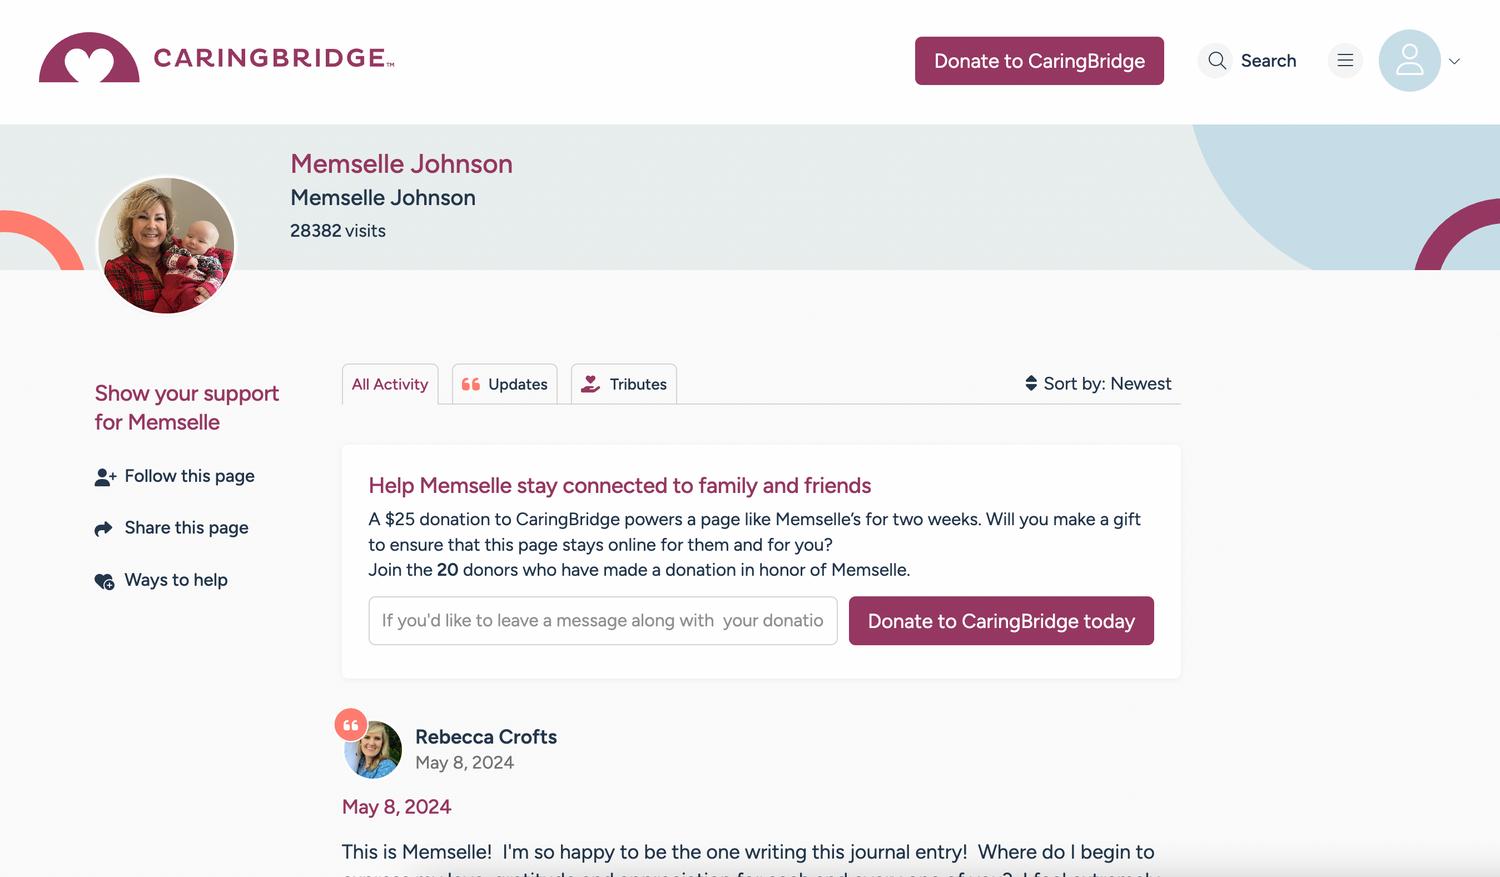Click the CaringBridge heart logo
Image resolution: width=1500 pixels, height=877 pixels.
pyautogui.click(x=89, y=59)
